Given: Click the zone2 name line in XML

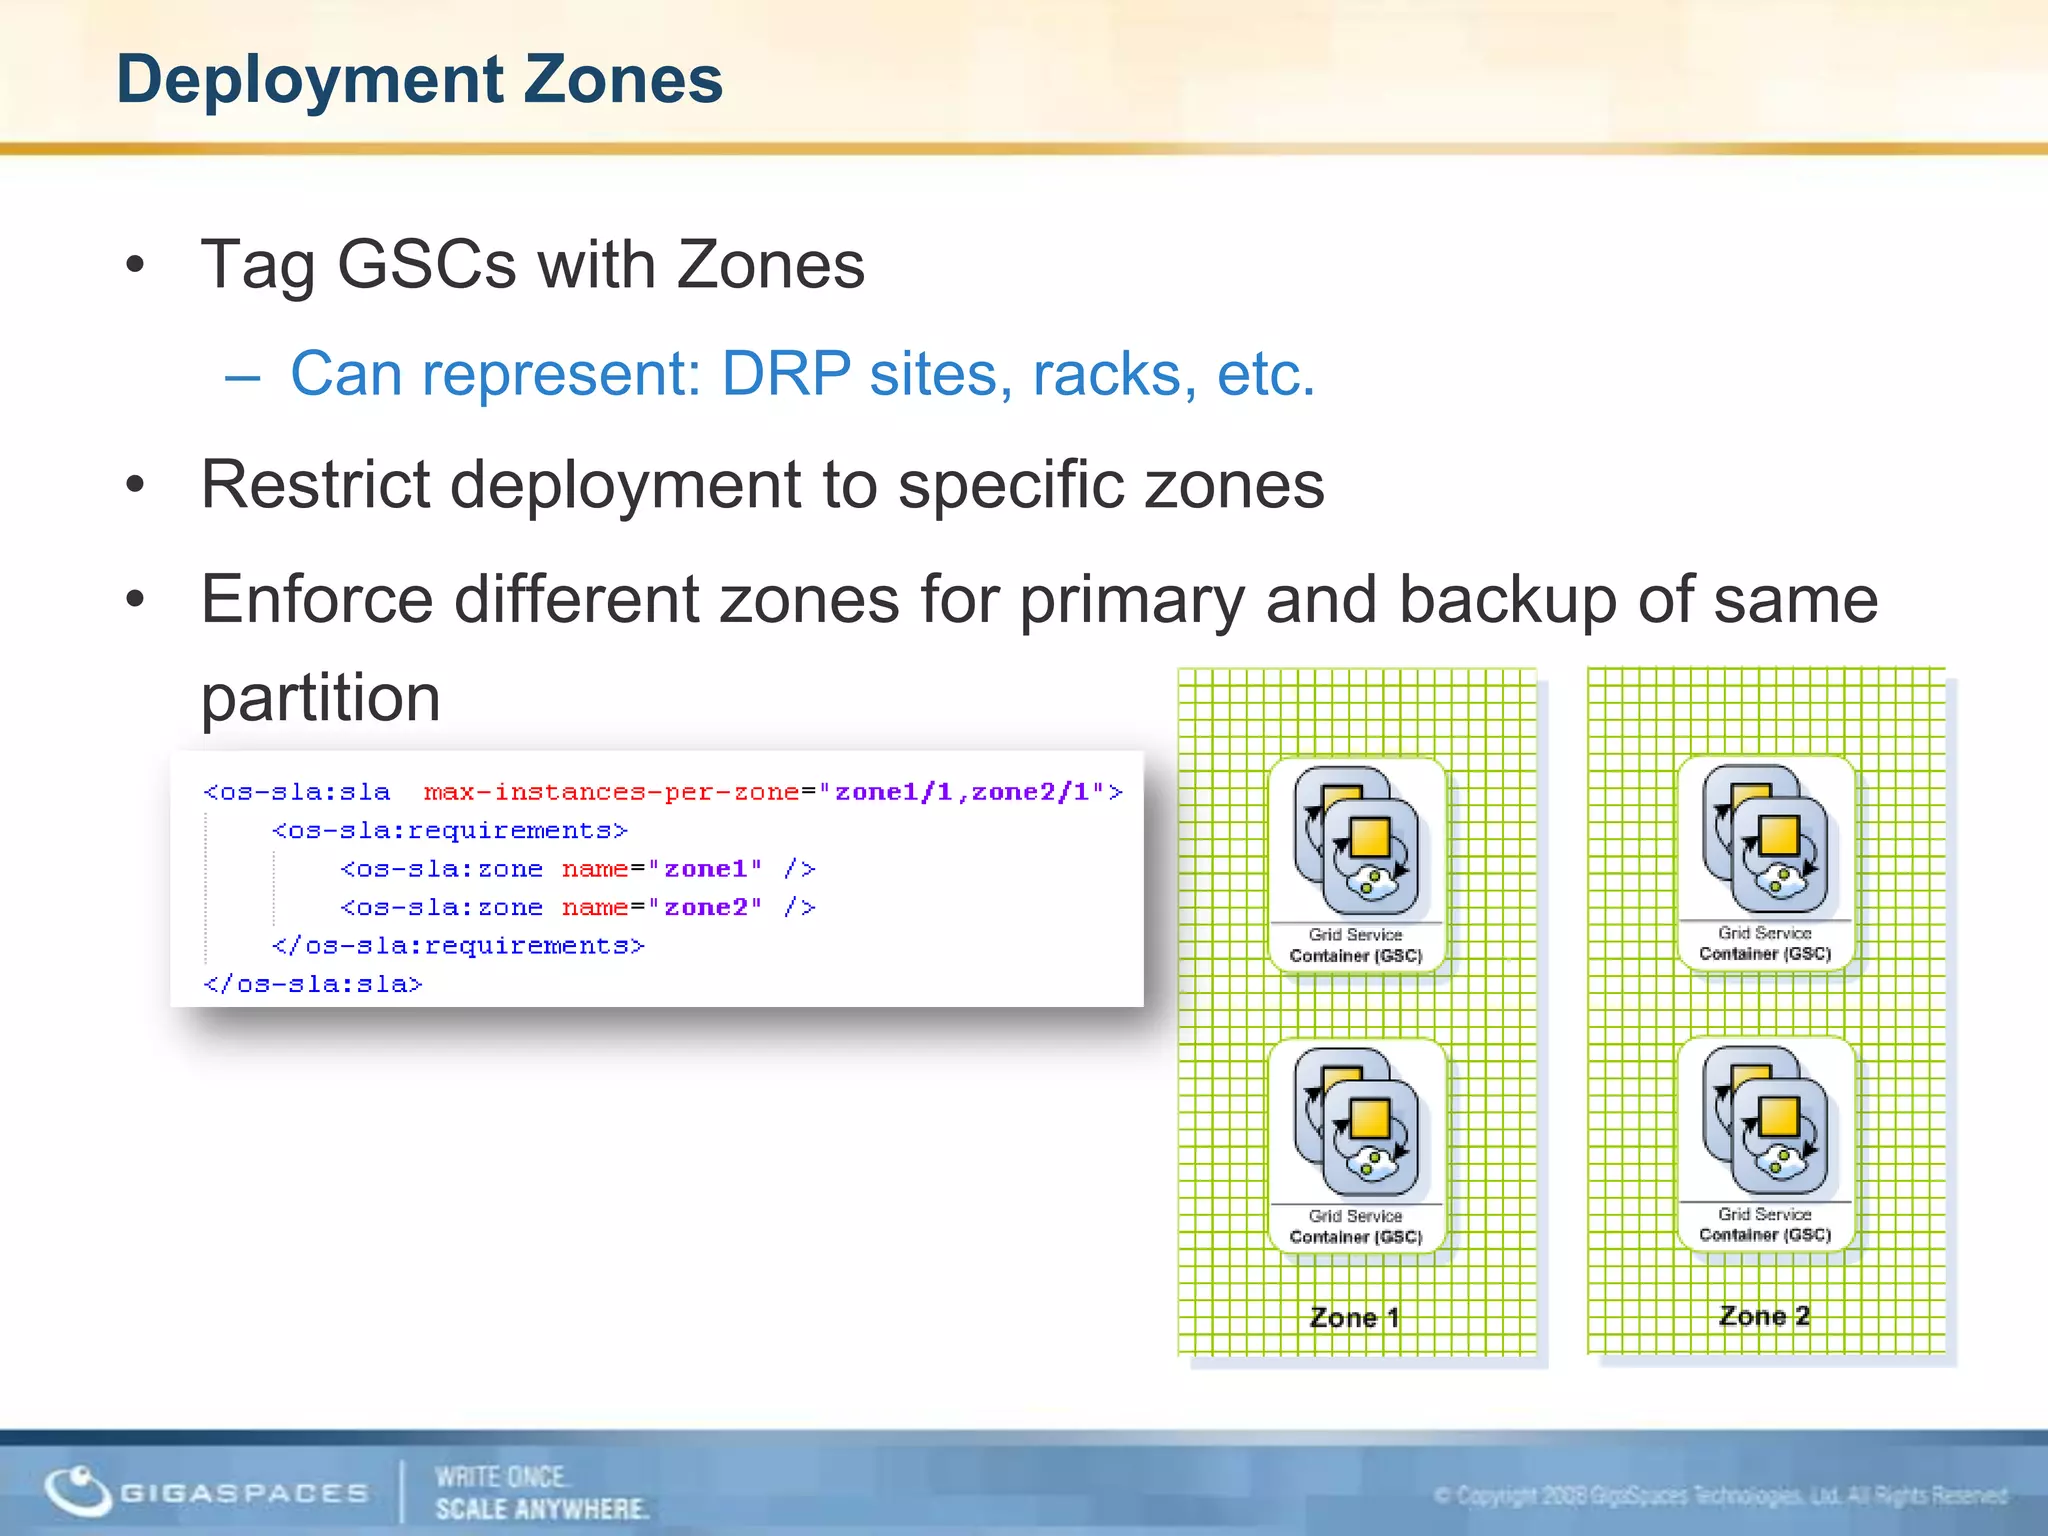Looking at the screenshot, I should tap(578, 907).
